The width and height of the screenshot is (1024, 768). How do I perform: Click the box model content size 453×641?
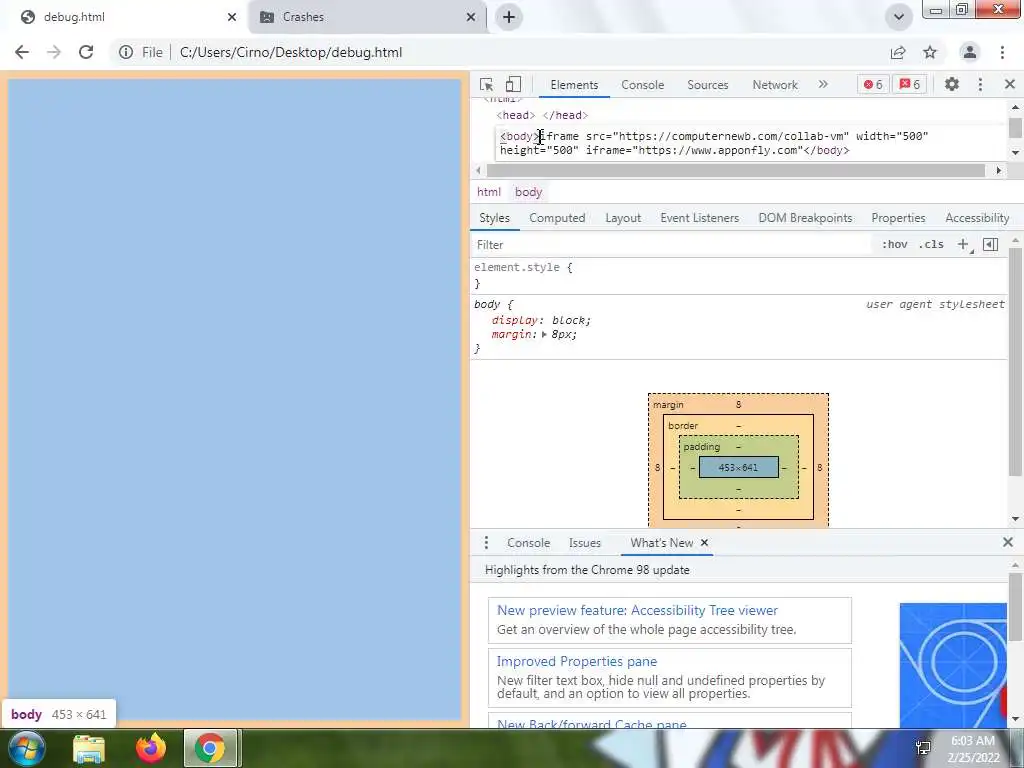coord(738,468)
